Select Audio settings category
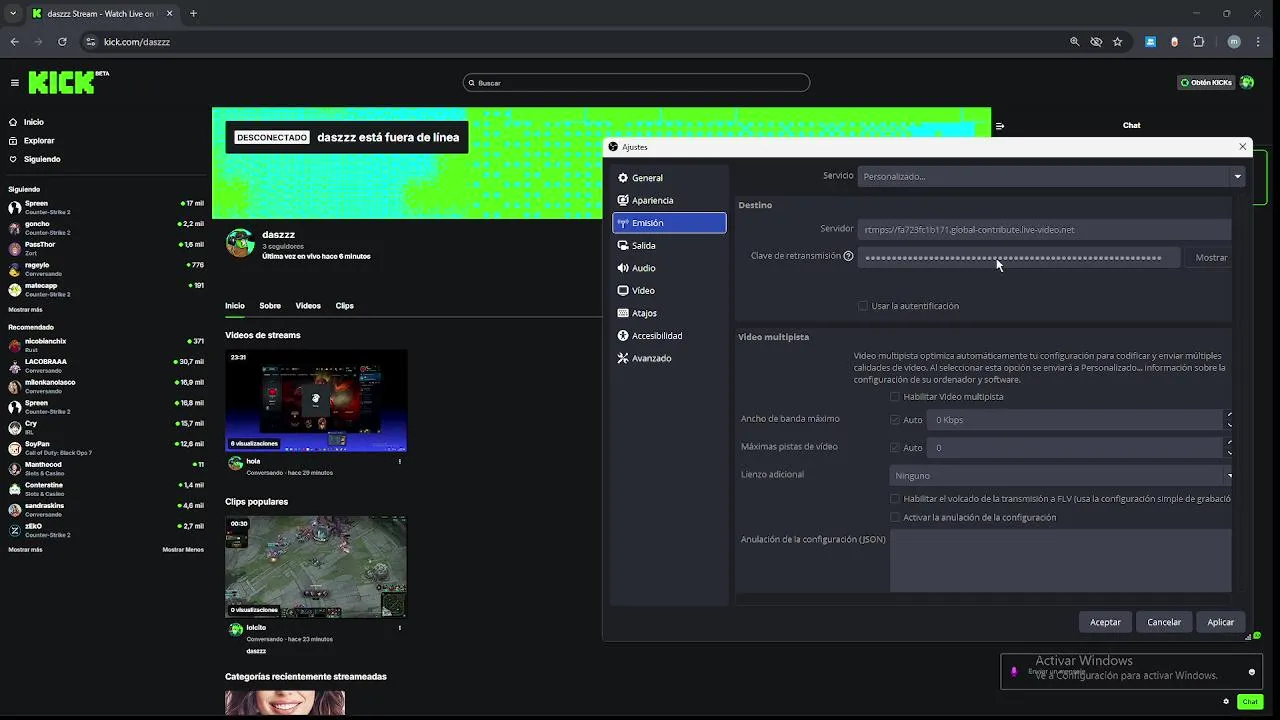 pyautogui.click(x=669, y=268)
